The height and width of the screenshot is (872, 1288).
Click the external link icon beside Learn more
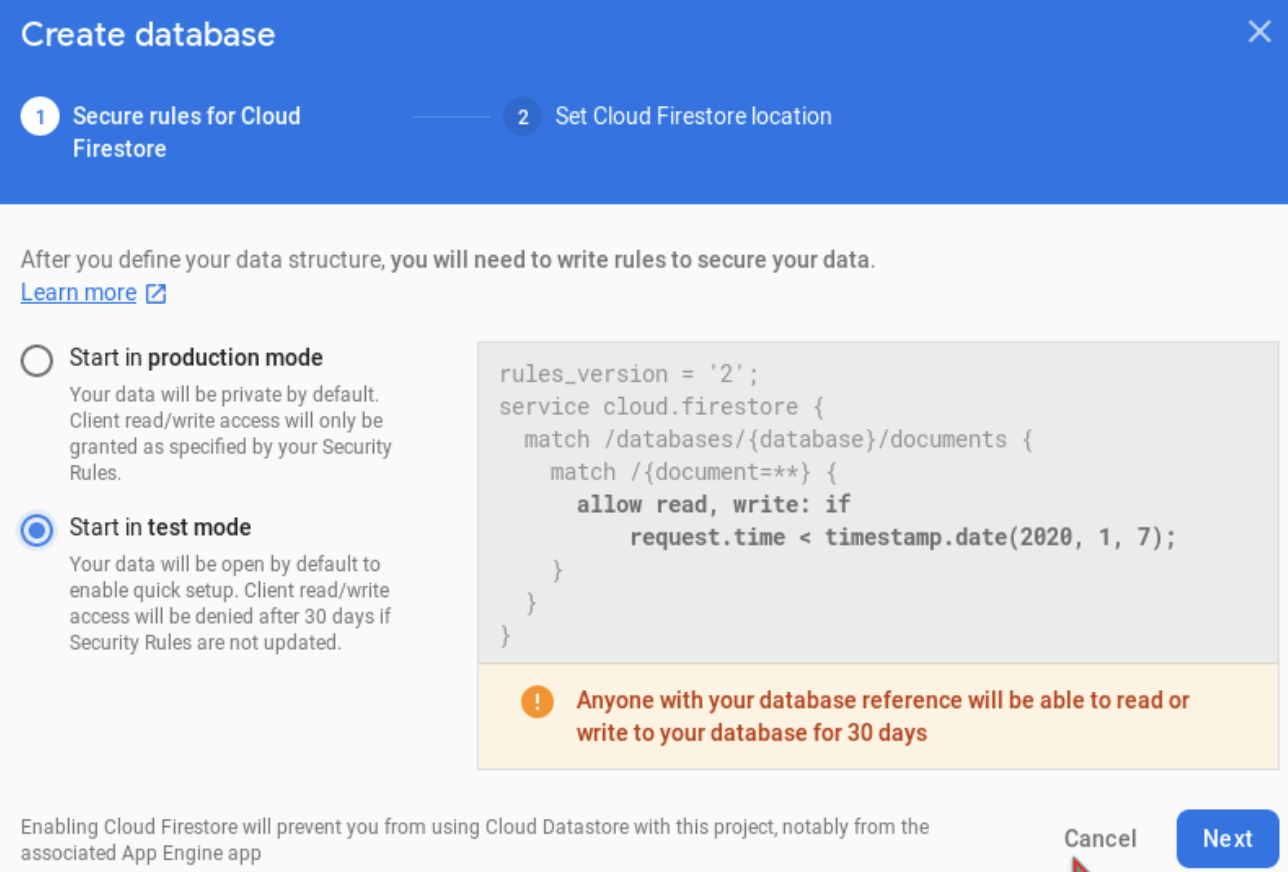(x=156, y=293)
